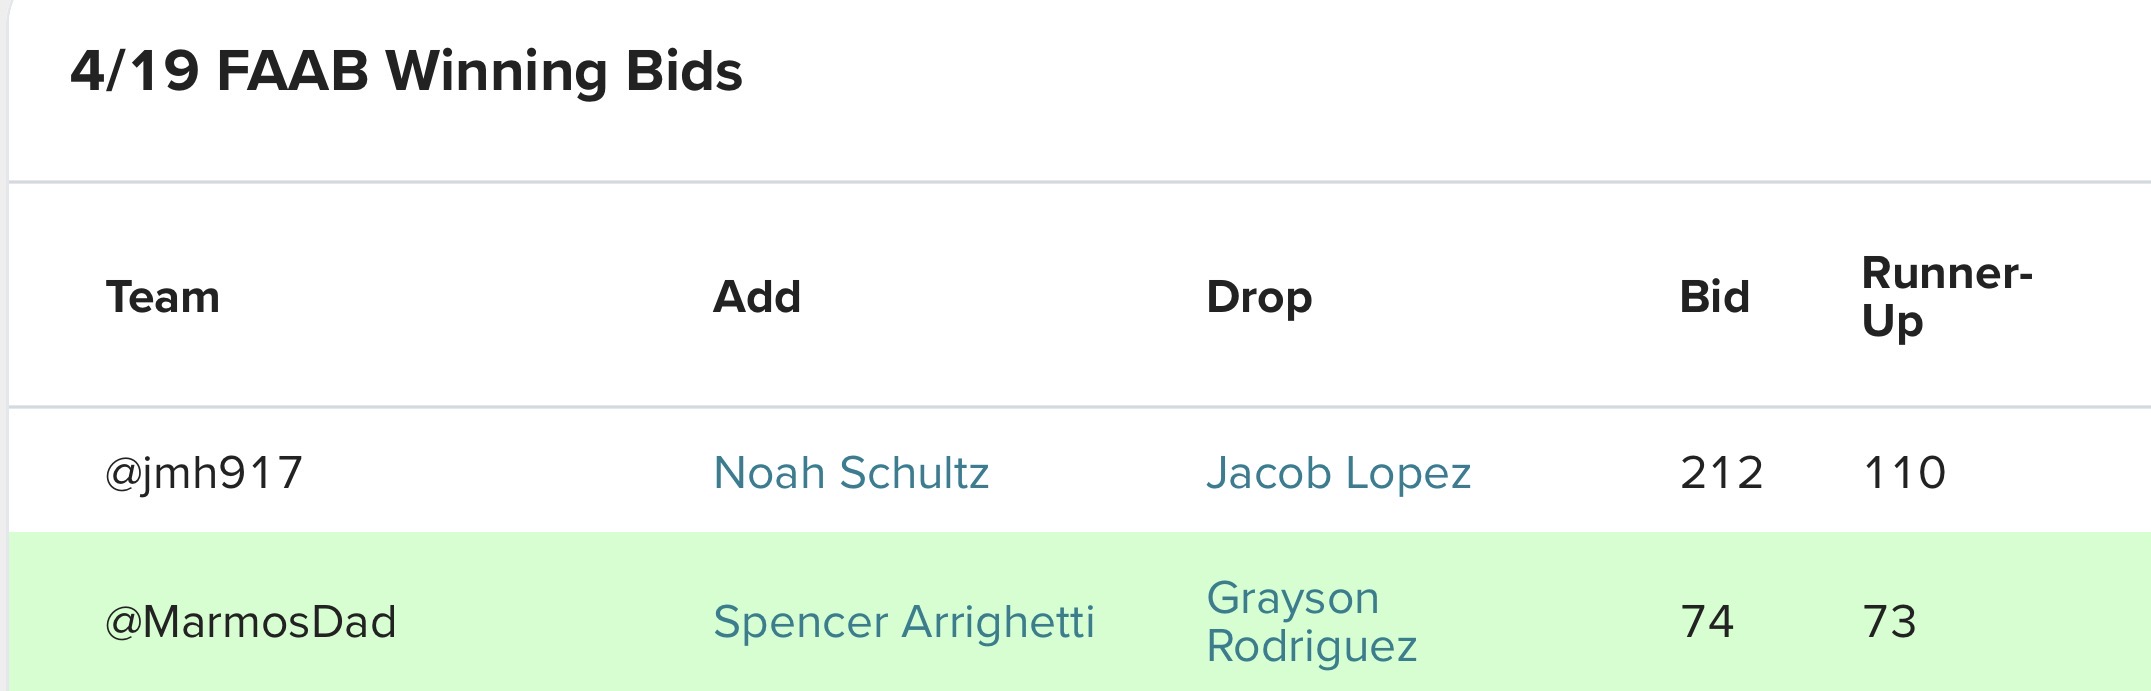Click the 4/19 FAAB Winning Bids title
This screenshot has height=691, width=2151.
click(x=406, y=72)
